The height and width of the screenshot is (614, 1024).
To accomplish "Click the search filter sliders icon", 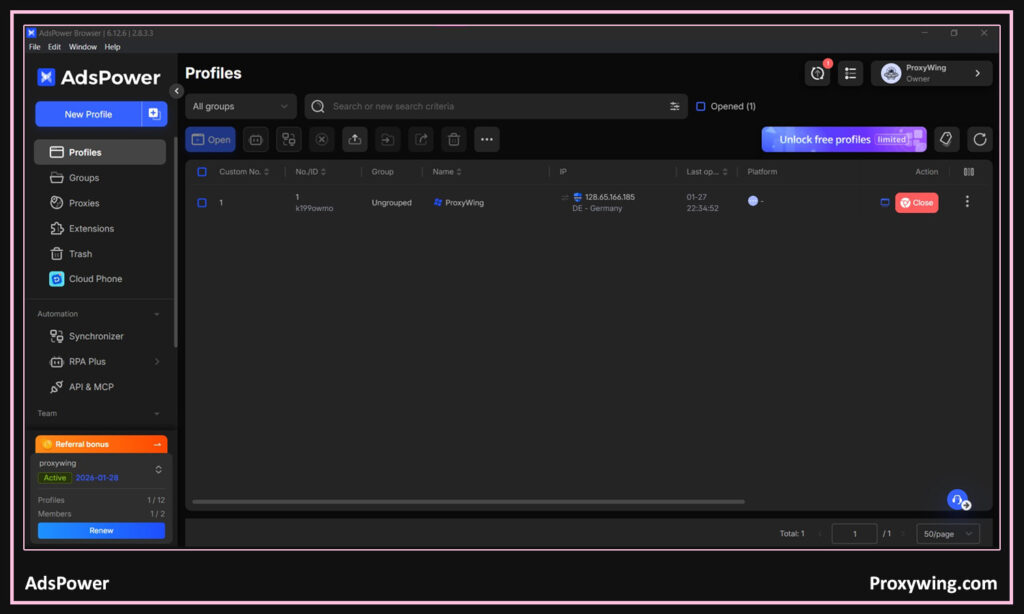I will point(674,106).
